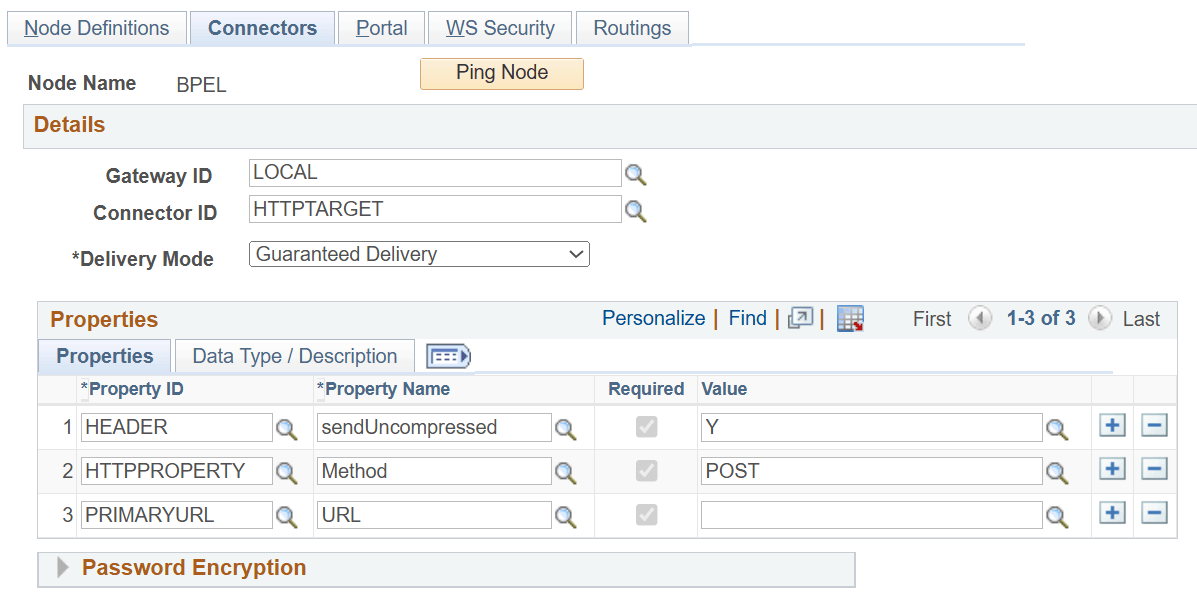Download the Properties grid to Excel
The width and height of the screenshot is (1197, 602).
pyautogui.click(x=850, y=318)
